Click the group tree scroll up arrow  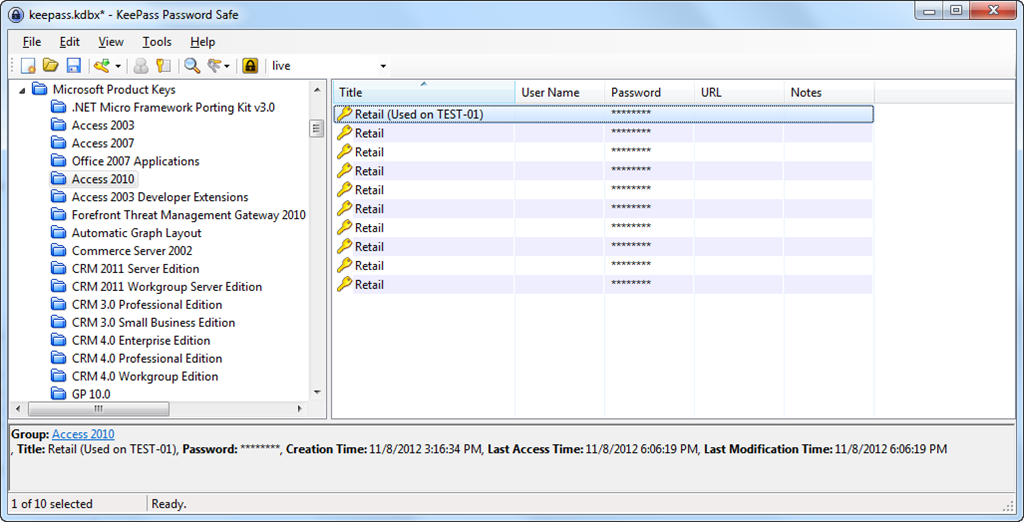tap(317, 90)
